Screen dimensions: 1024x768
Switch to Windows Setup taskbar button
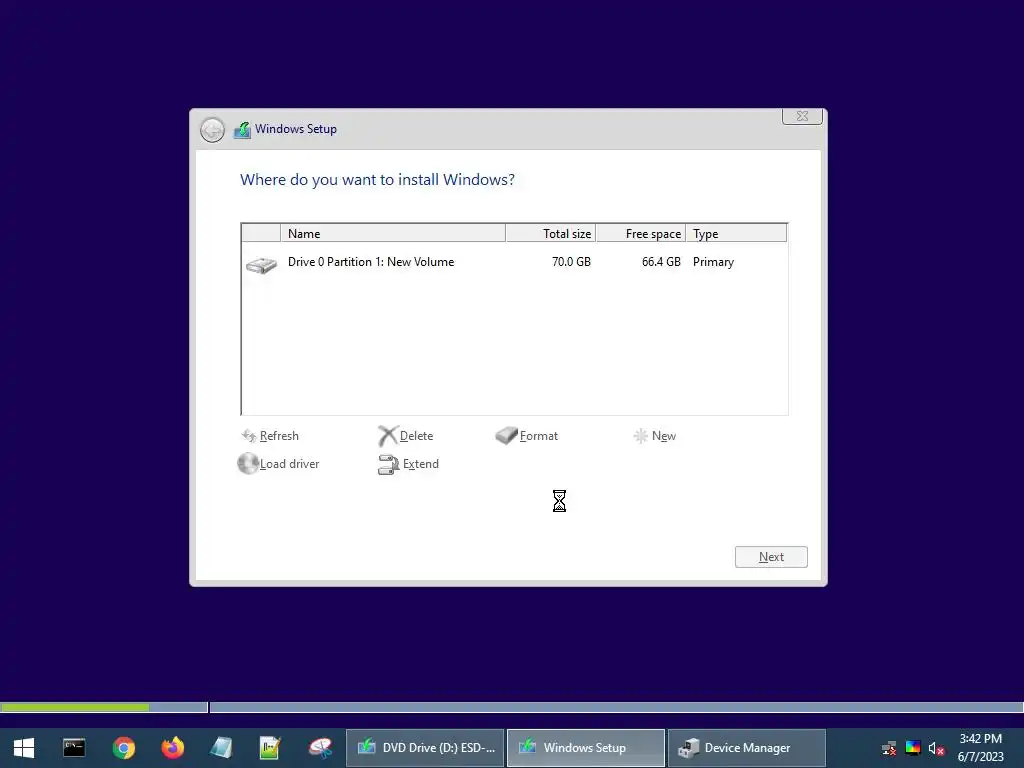(x=586, y=748)
